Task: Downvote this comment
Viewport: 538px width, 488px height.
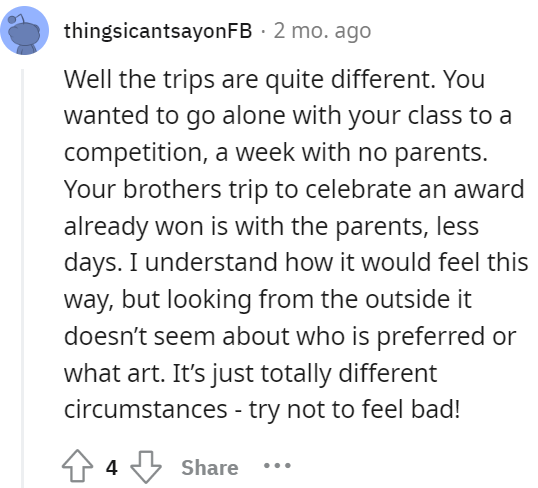Action: 146,467
